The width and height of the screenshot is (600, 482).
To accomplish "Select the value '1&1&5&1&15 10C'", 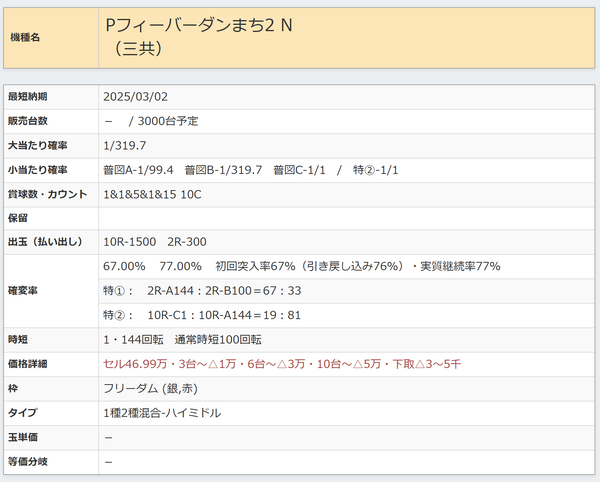I will pos(152,195).
